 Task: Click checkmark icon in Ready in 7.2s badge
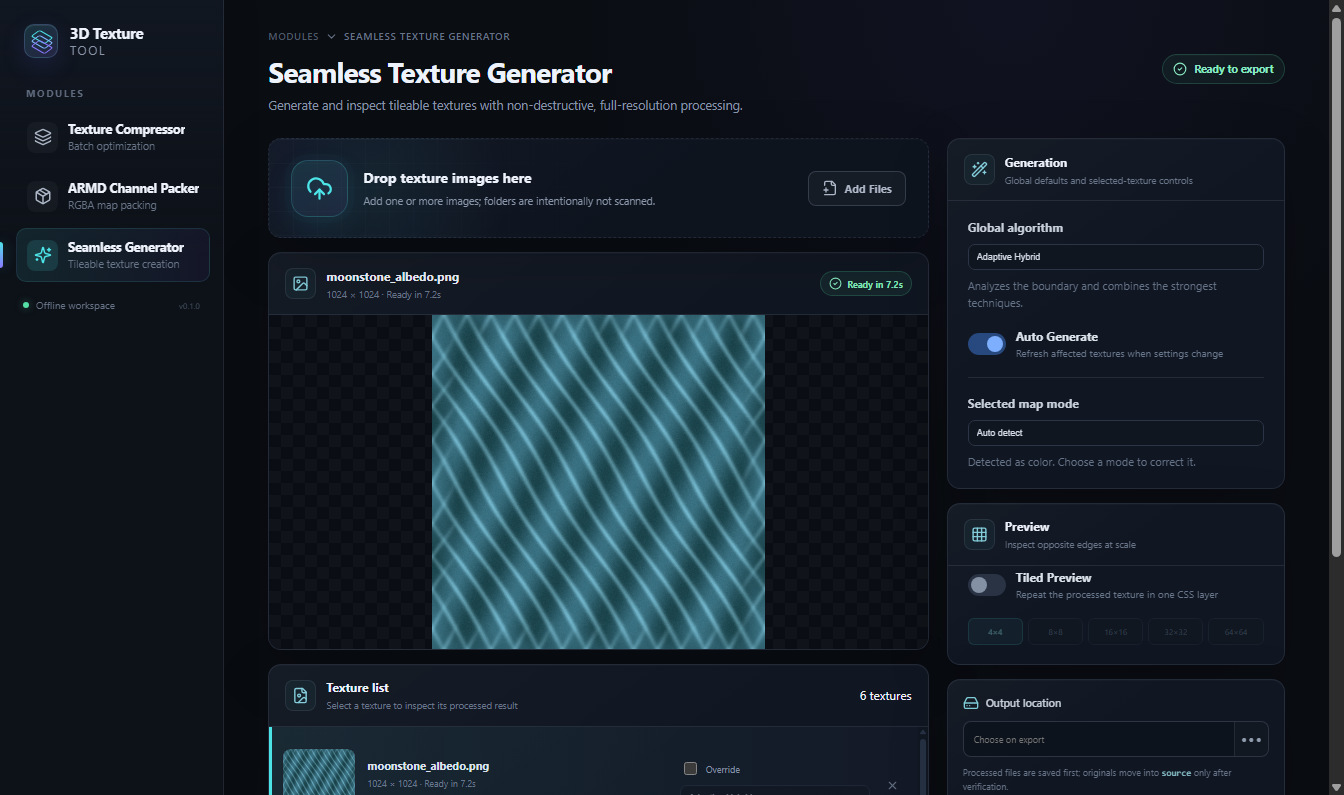836,285
